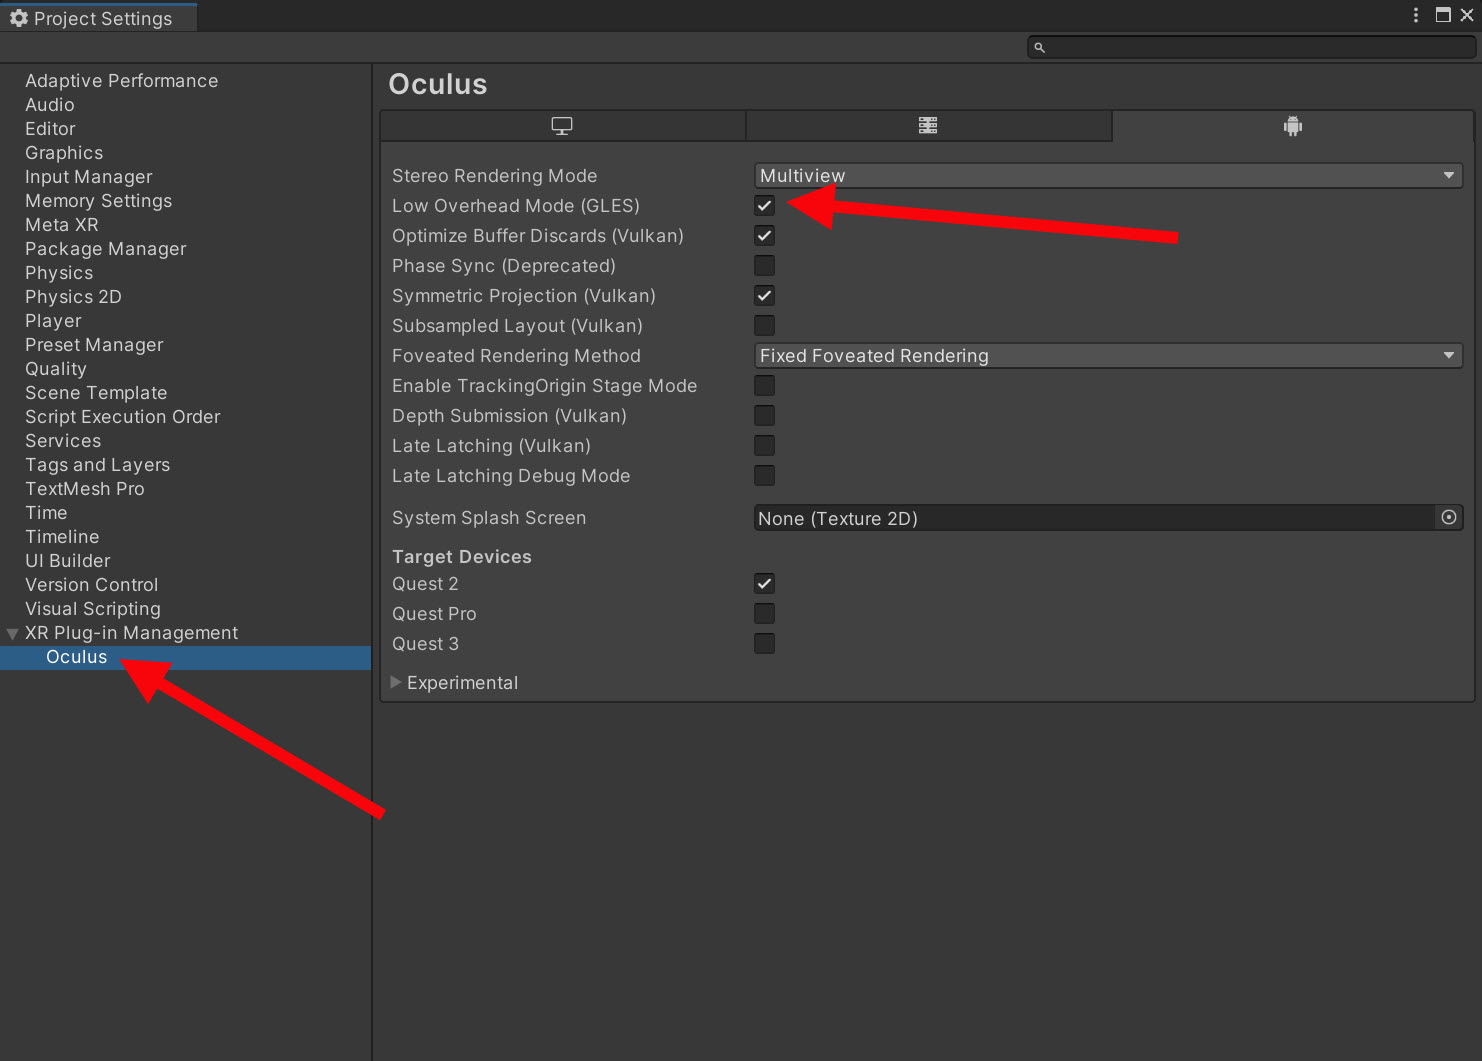Open Services settings
The image size is (1482, 1061).
(x=63, y=441)
